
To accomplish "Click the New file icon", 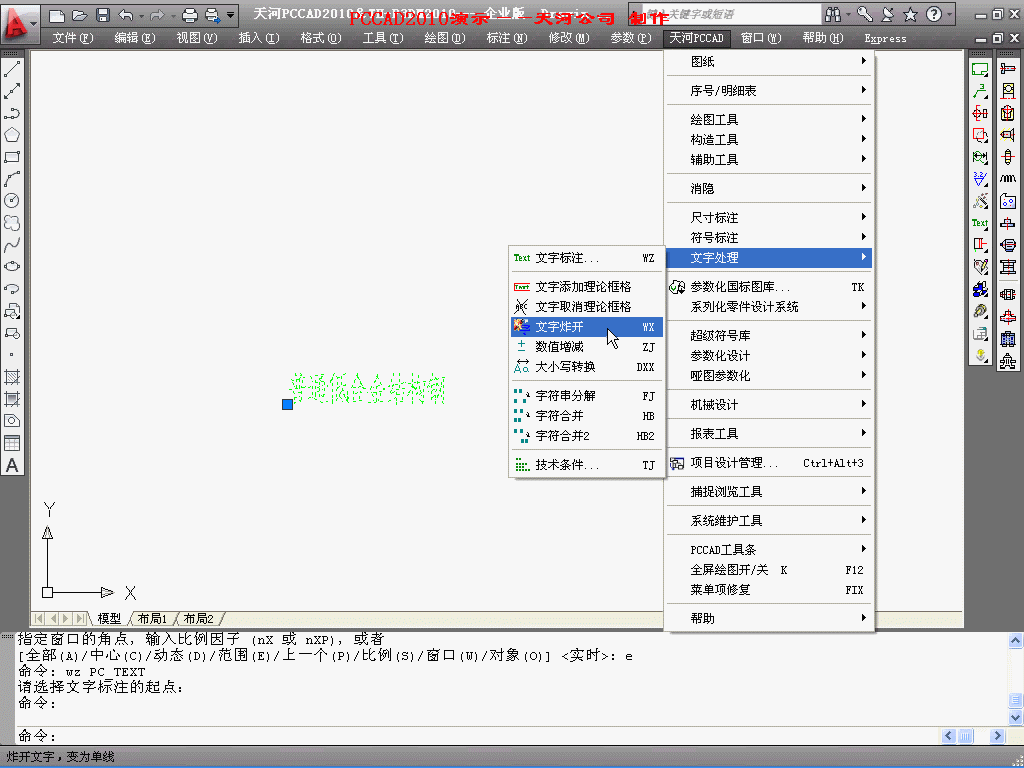I will click(x=57, y=15).
